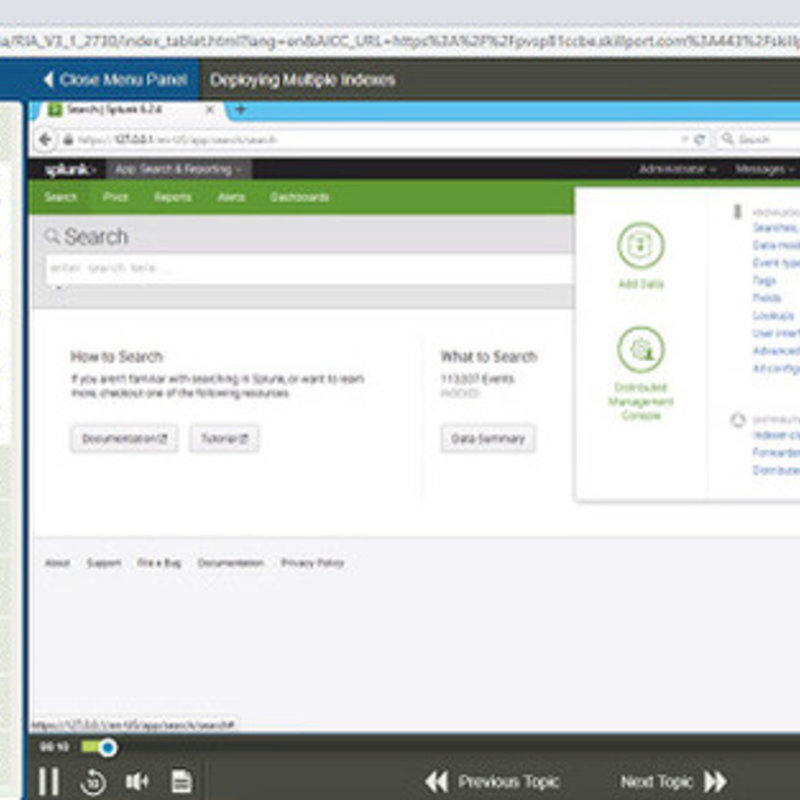Go to Next Topic
Screen dimensions: 800x800
[x=674, y=782]
